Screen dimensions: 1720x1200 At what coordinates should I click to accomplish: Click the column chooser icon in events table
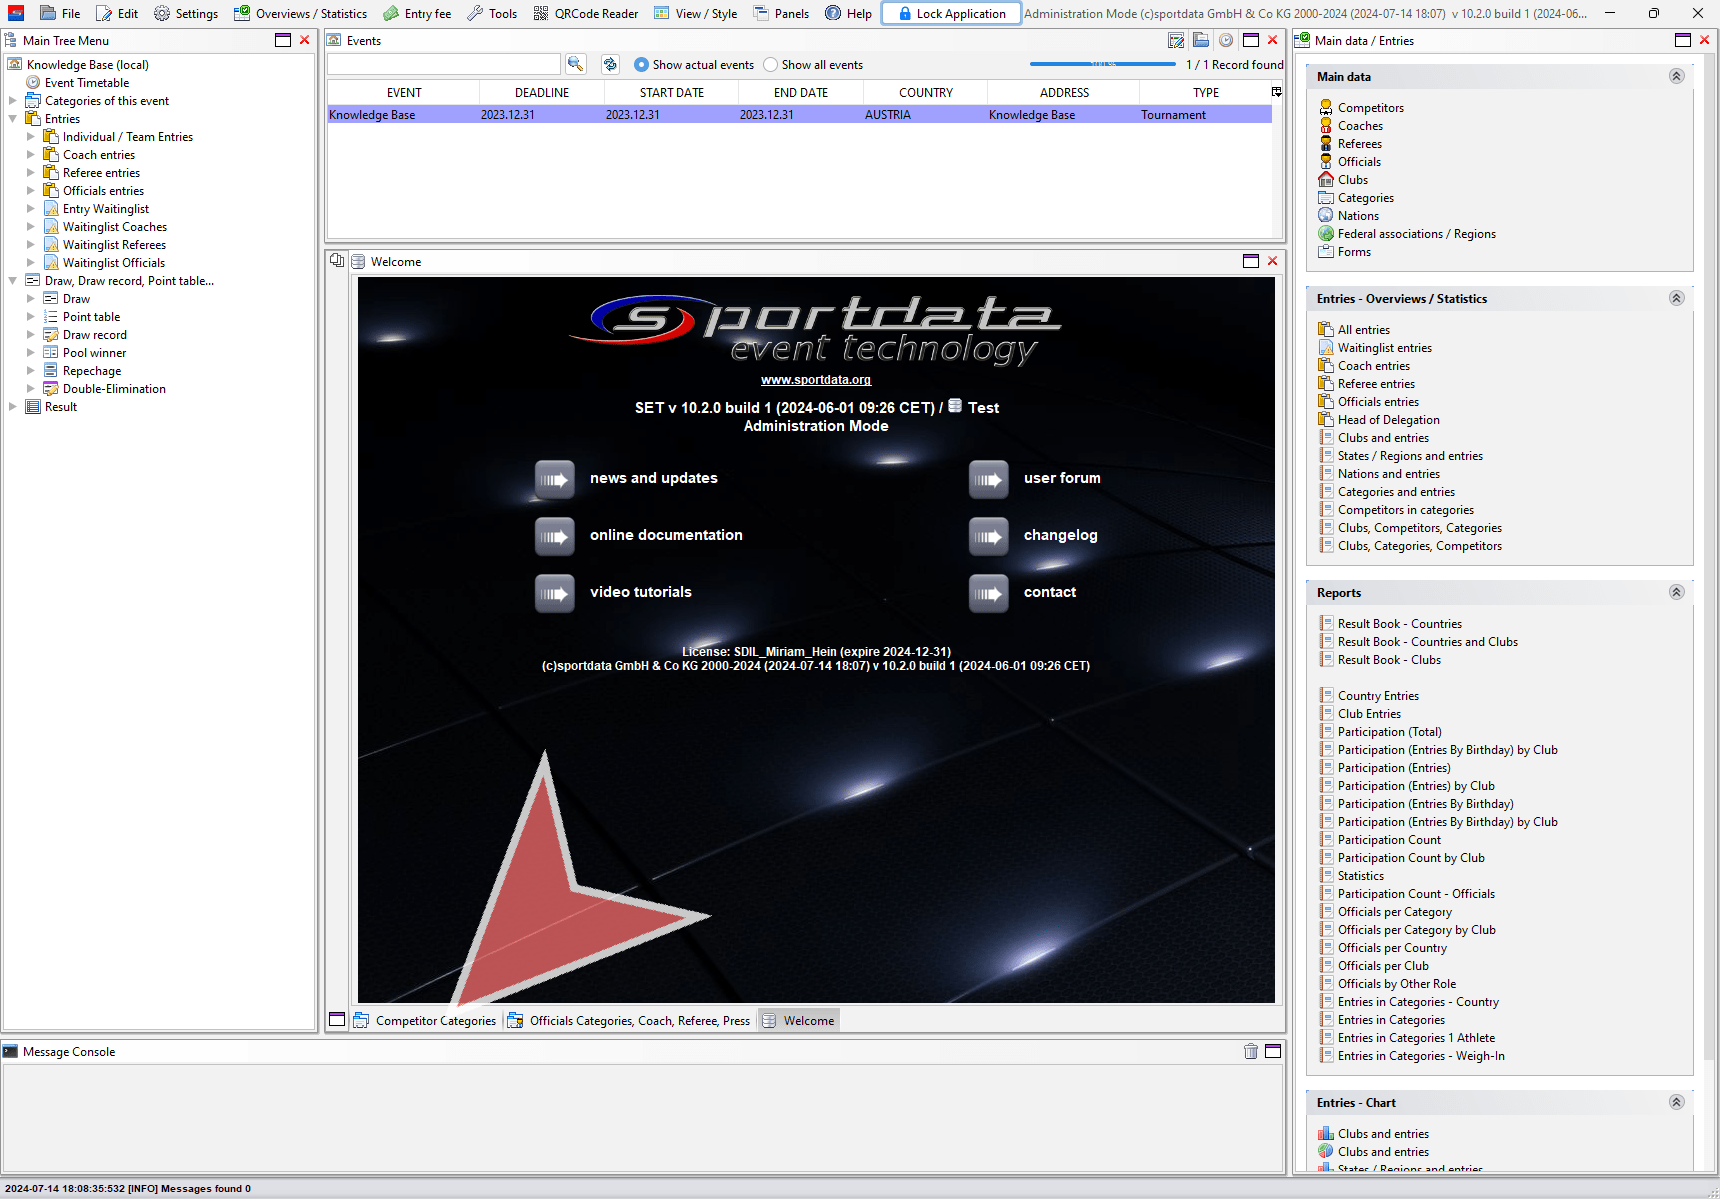tap(1276, 92)
